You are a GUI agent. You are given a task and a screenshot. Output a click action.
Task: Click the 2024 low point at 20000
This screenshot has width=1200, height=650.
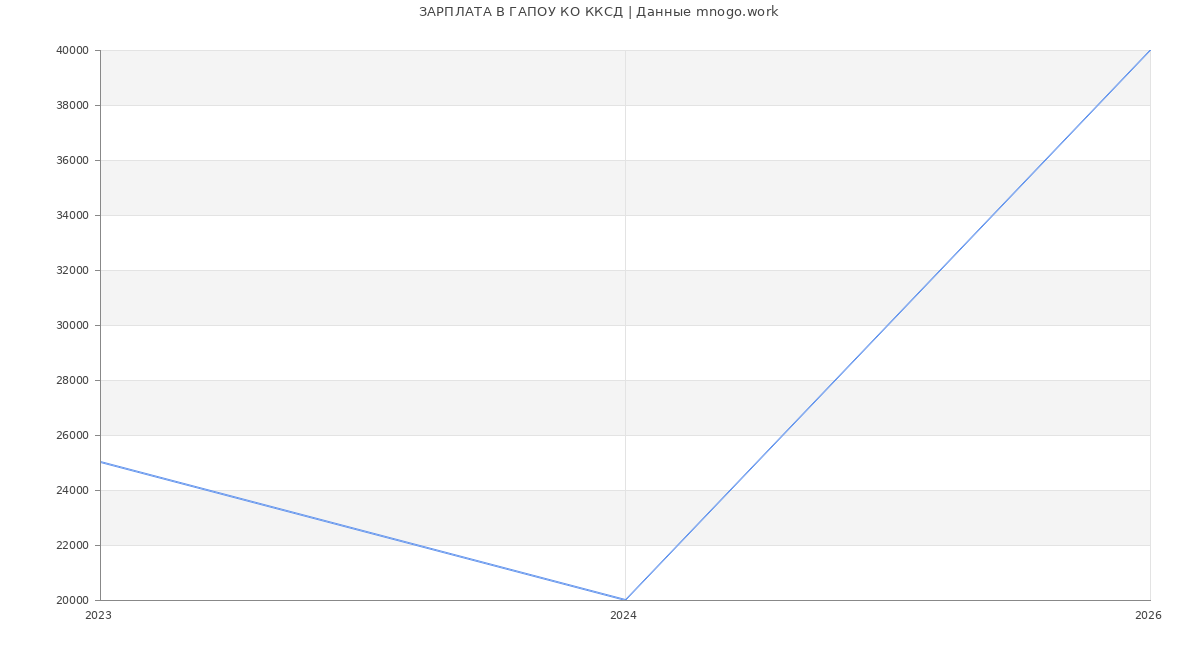[625, 600]
